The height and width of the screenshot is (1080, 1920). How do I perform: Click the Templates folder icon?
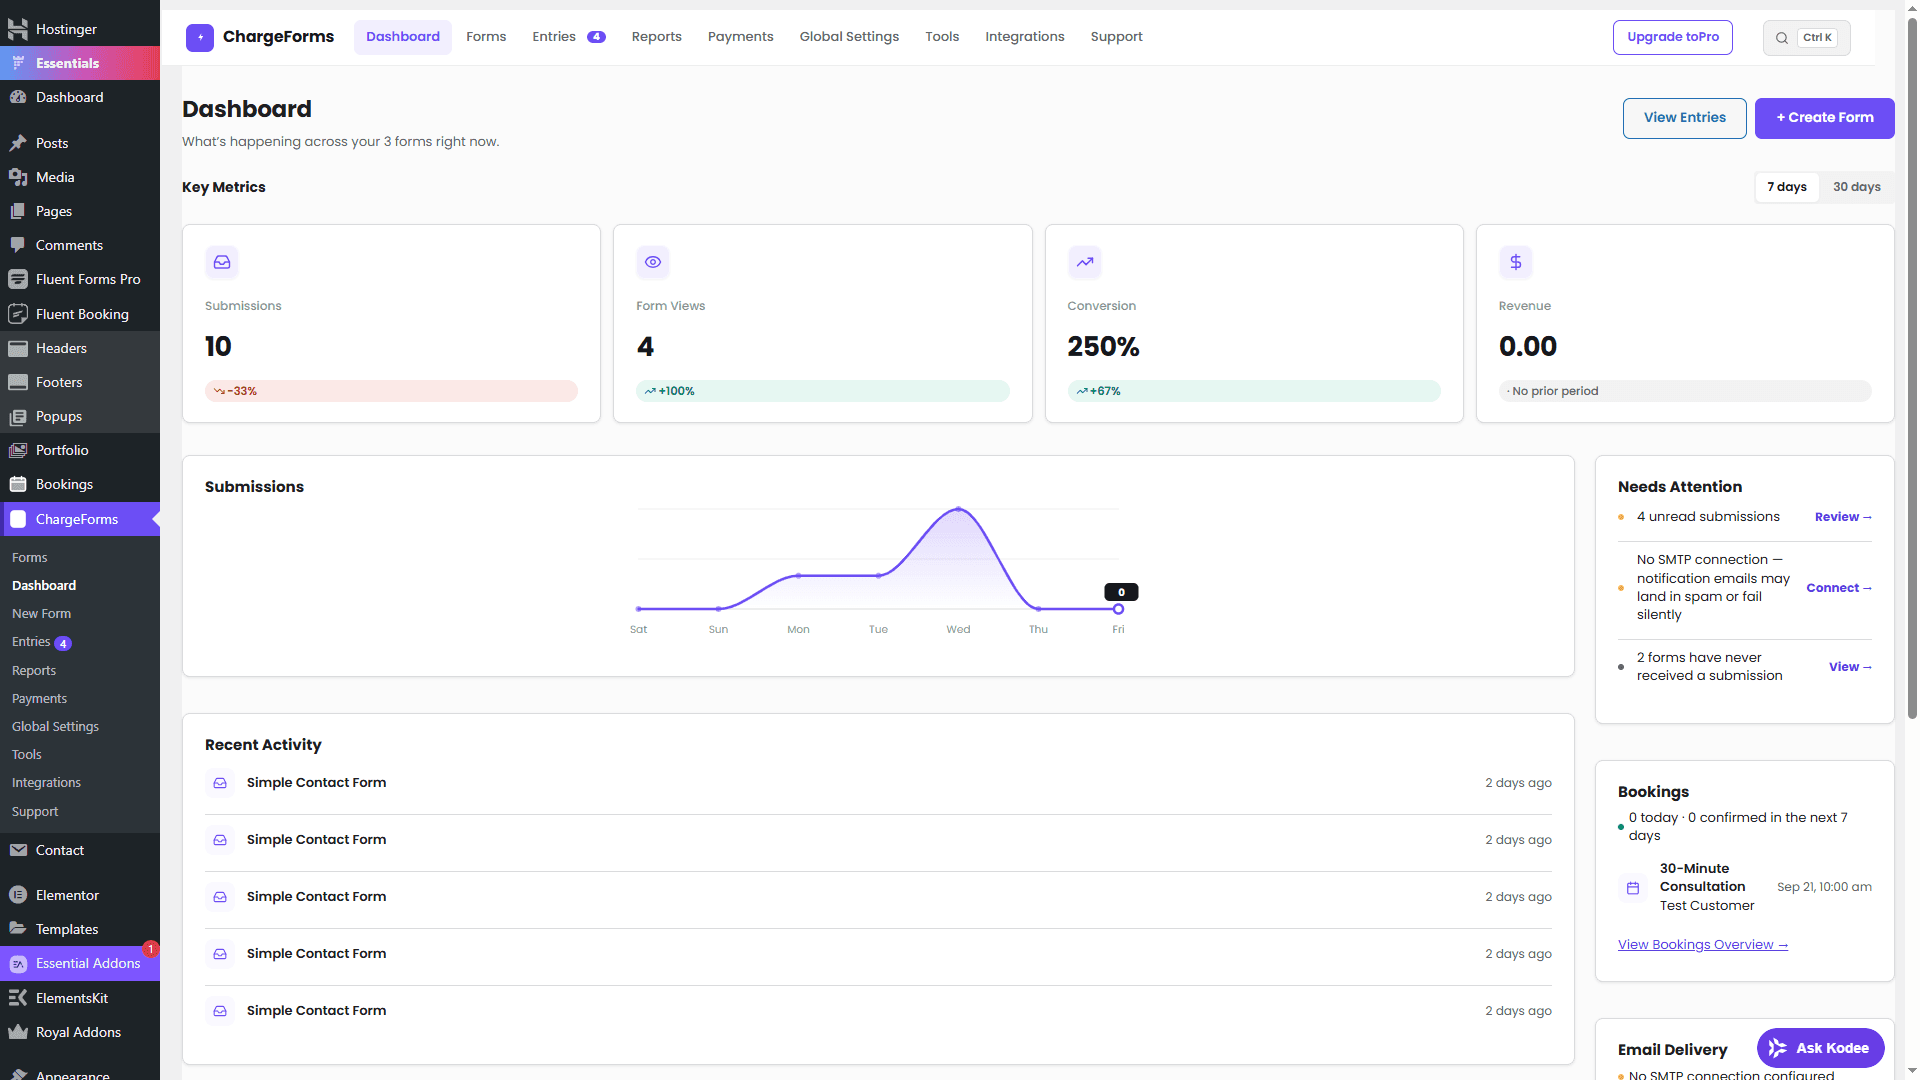18,929
